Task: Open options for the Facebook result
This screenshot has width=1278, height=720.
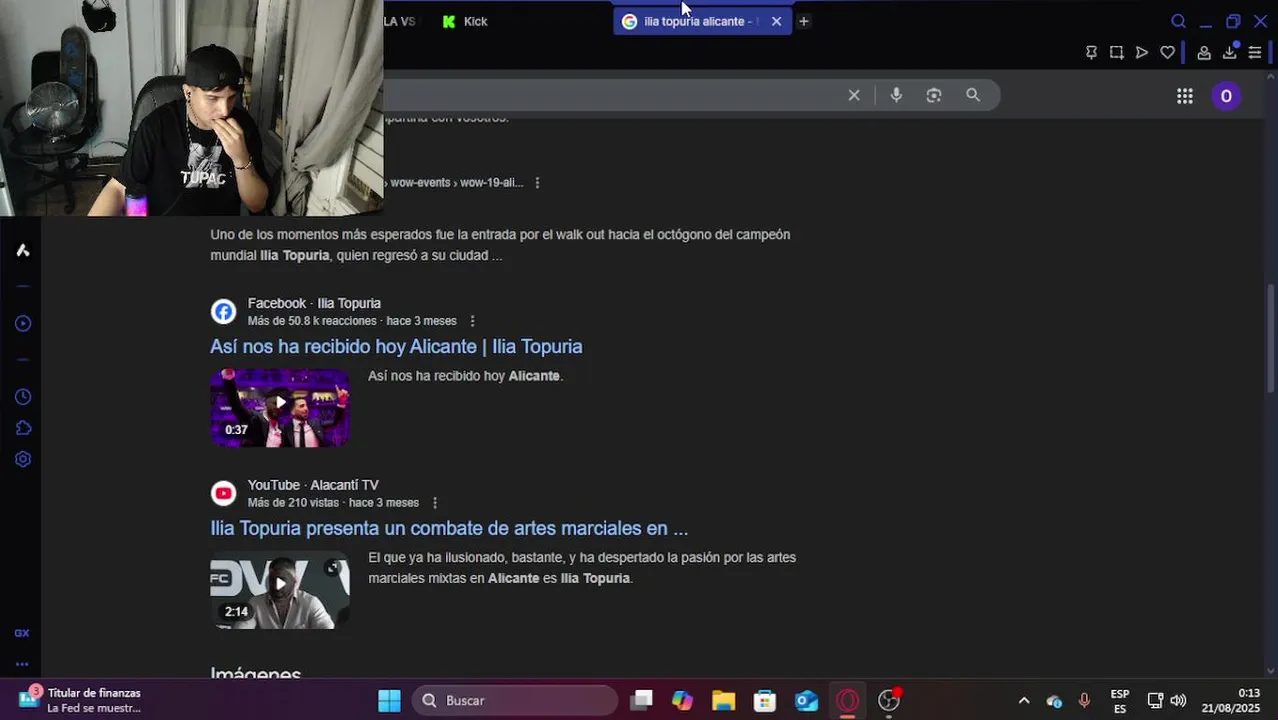Action: pos(472,321)
